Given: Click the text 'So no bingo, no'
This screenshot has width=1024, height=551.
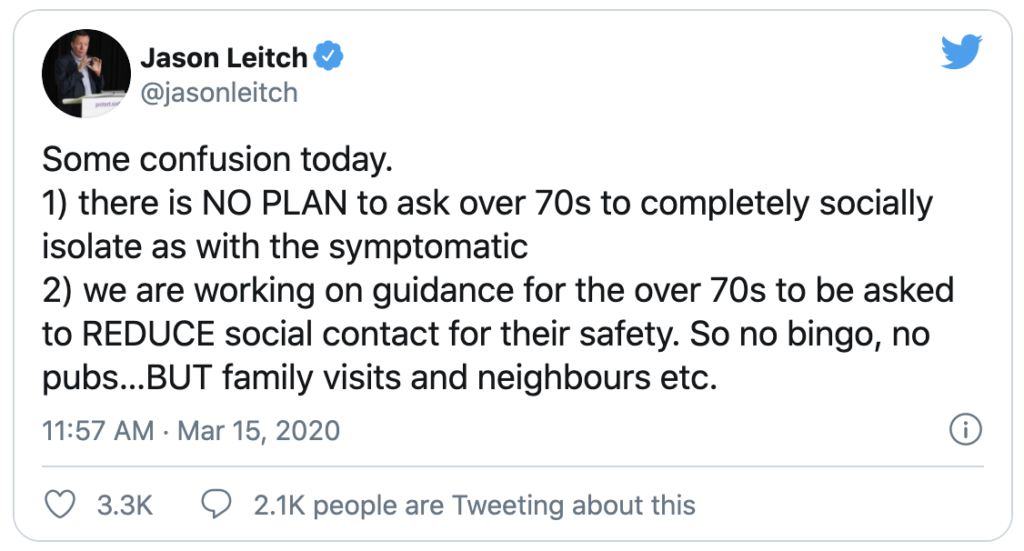Looking at the screenshot, I should 810,334.
